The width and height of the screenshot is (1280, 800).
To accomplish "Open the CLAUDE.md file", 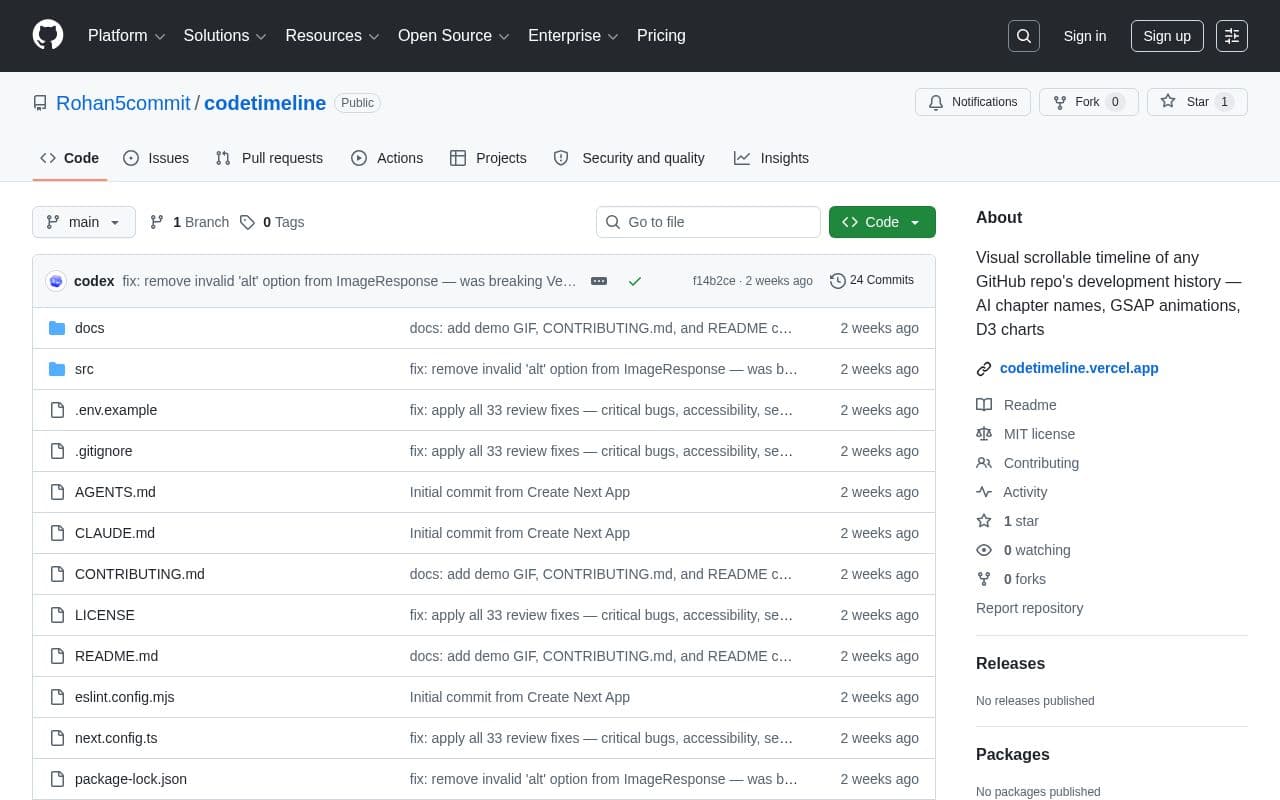I will [115, 533].
